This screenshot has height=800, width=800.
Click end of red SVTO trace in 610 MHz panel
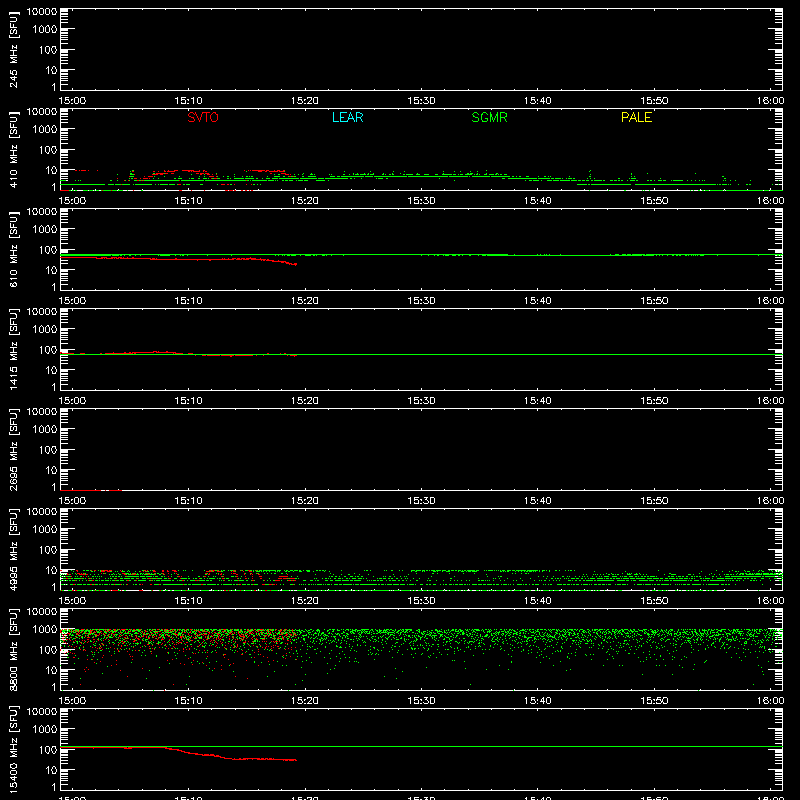click(x=296, y=264)
